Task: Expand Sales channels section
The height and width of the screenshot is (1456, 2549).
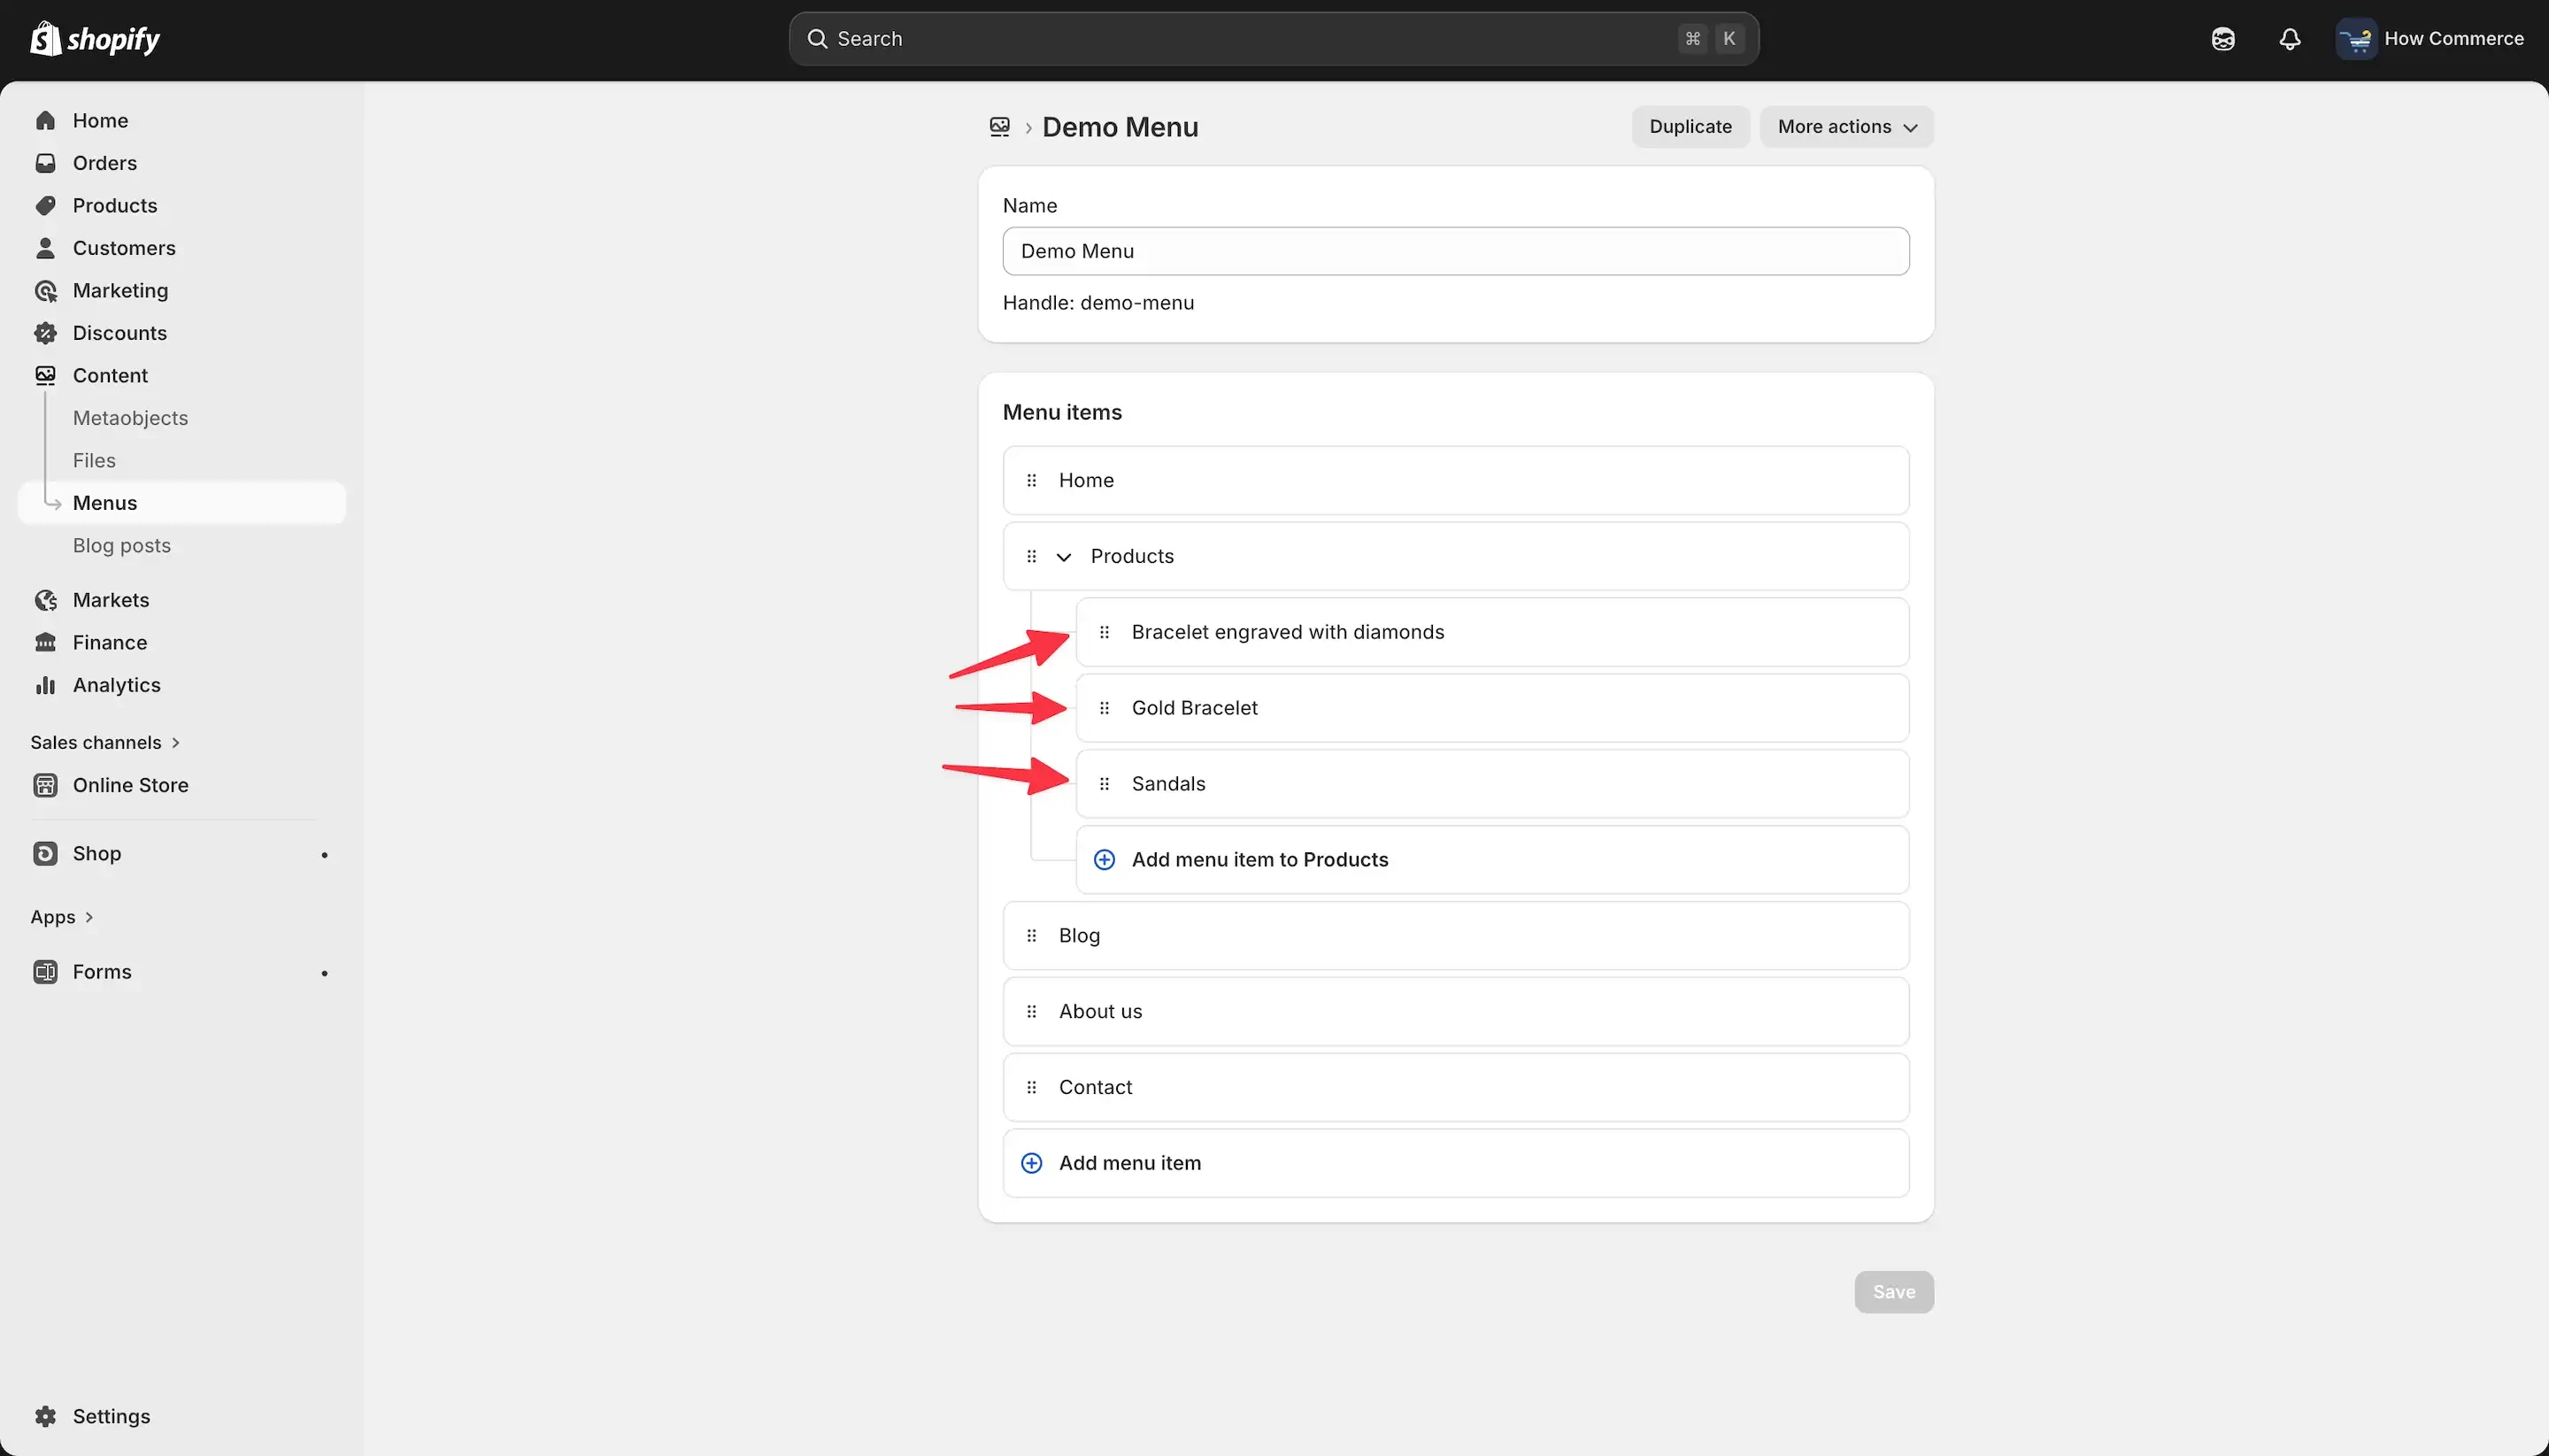Action: pyautogui.click(x=105, y=743)
